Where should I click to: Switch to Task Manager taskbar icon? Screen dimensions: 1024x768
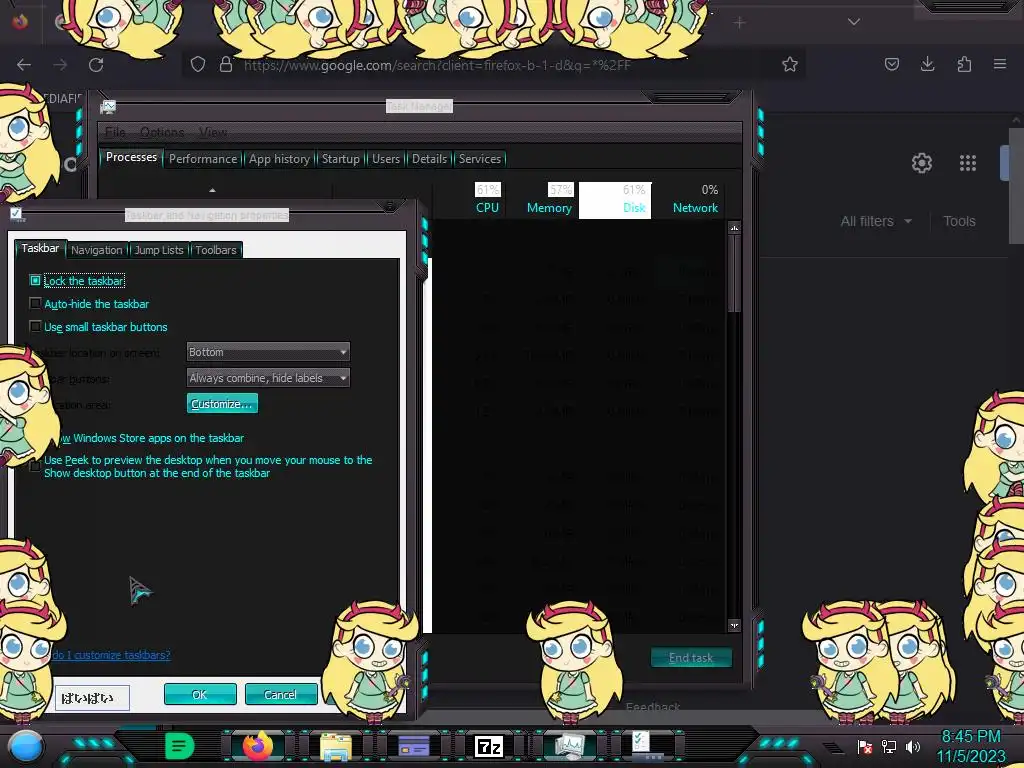[569, 746]
